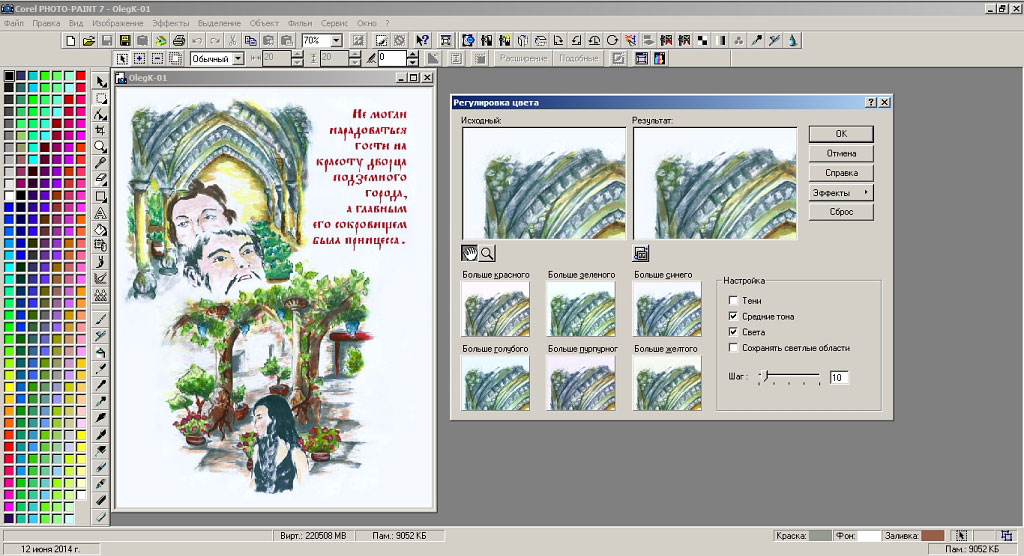The height and width of the screenshot is (556, 1024).
Task: Open the zoom level 70% dropdown
Action: (336, 41)
